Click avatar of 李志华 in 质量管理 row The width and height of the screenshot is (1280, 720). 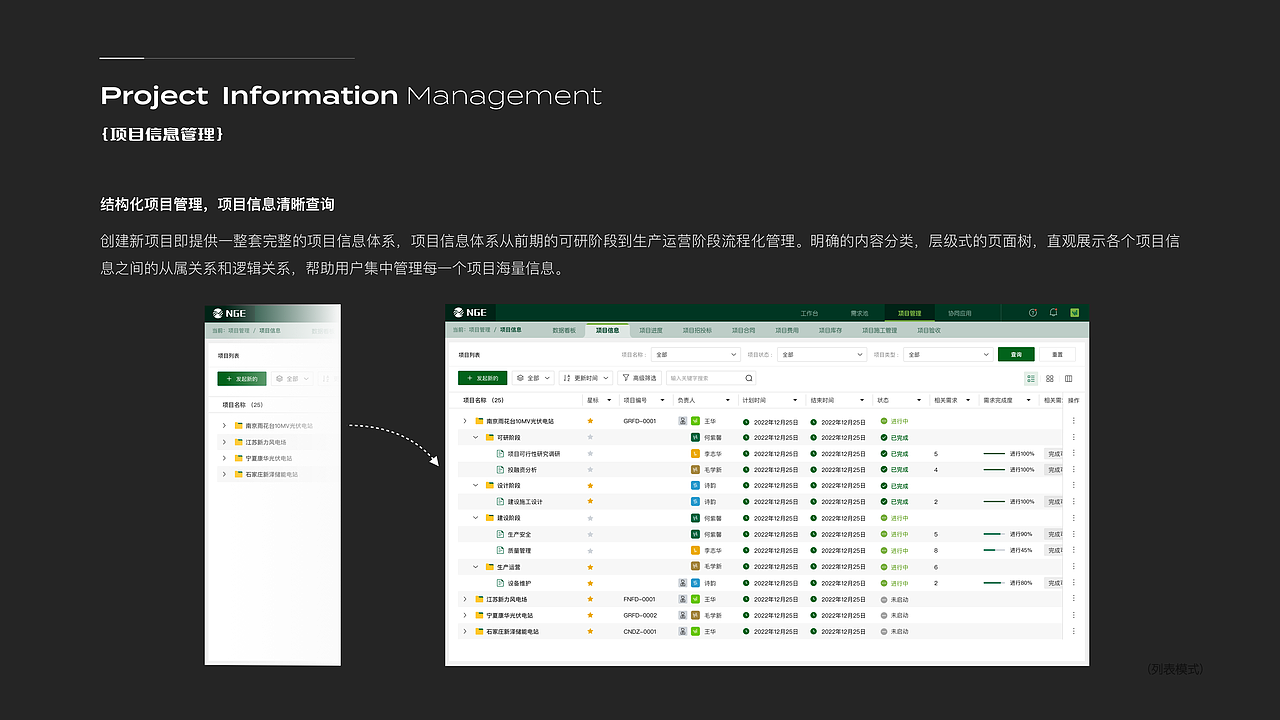pyautogui.click(x=695, y=550)
